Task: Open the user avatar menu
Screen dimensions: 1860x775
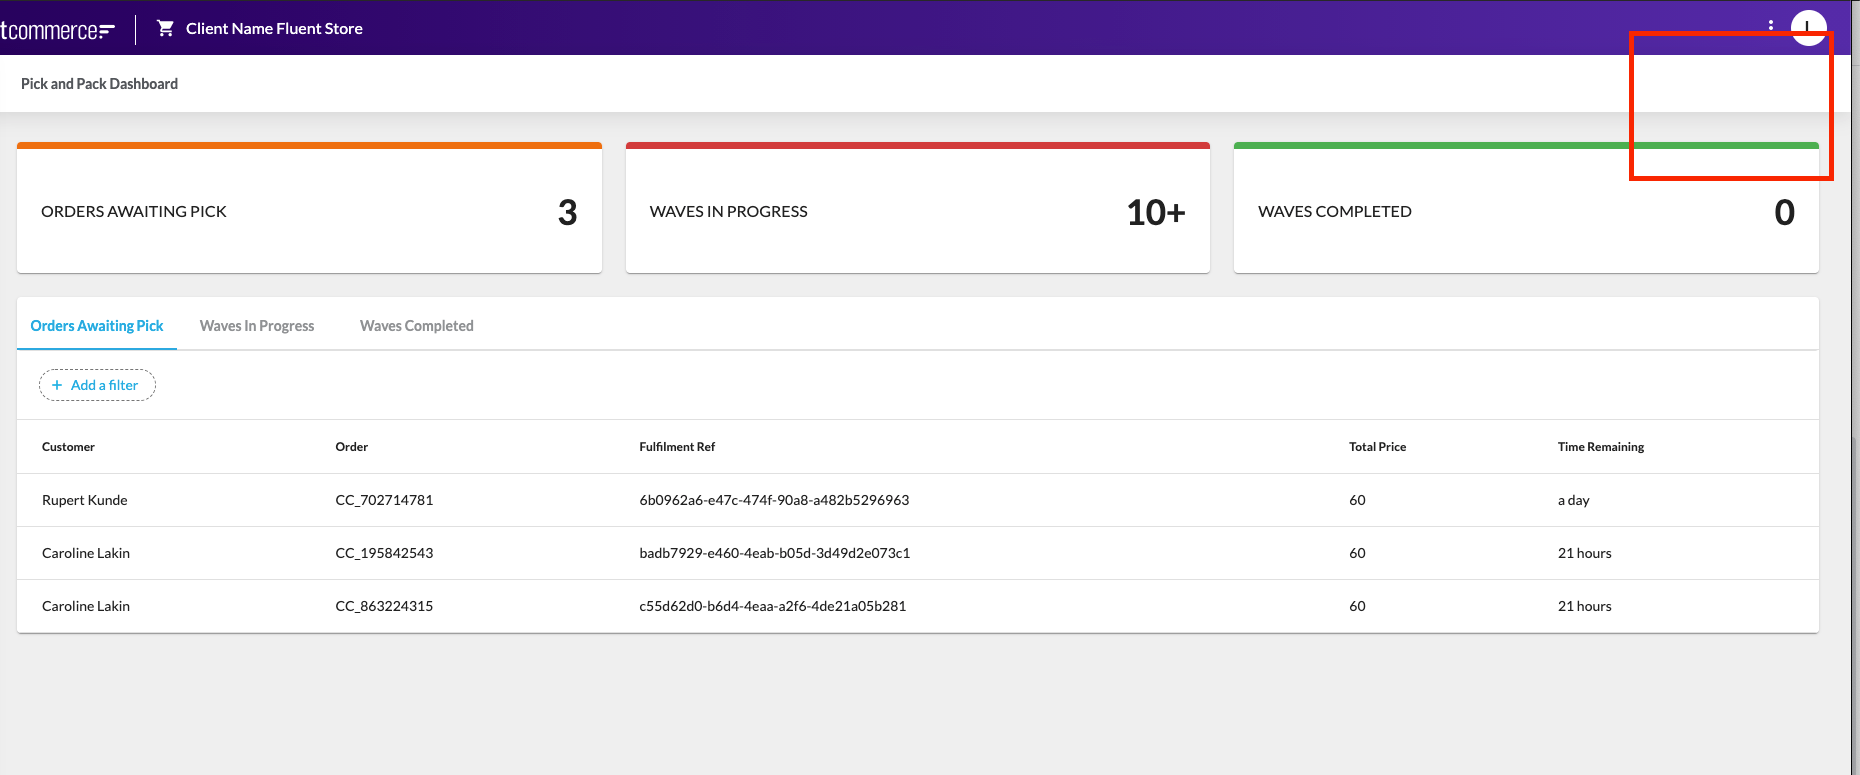Action: 1808,26
